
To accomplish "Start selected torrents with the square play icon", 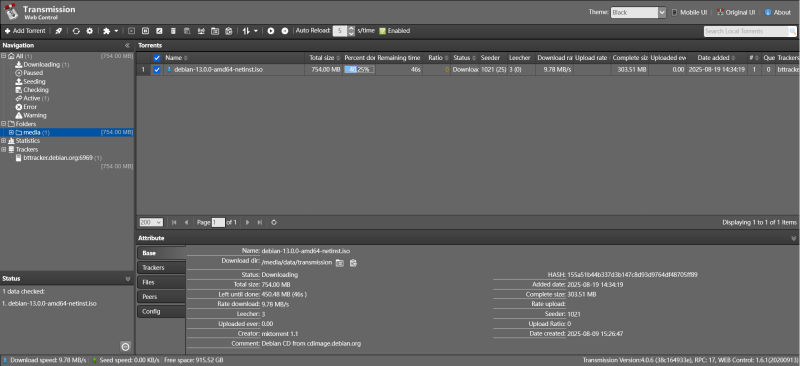I will tap(132, 31).
